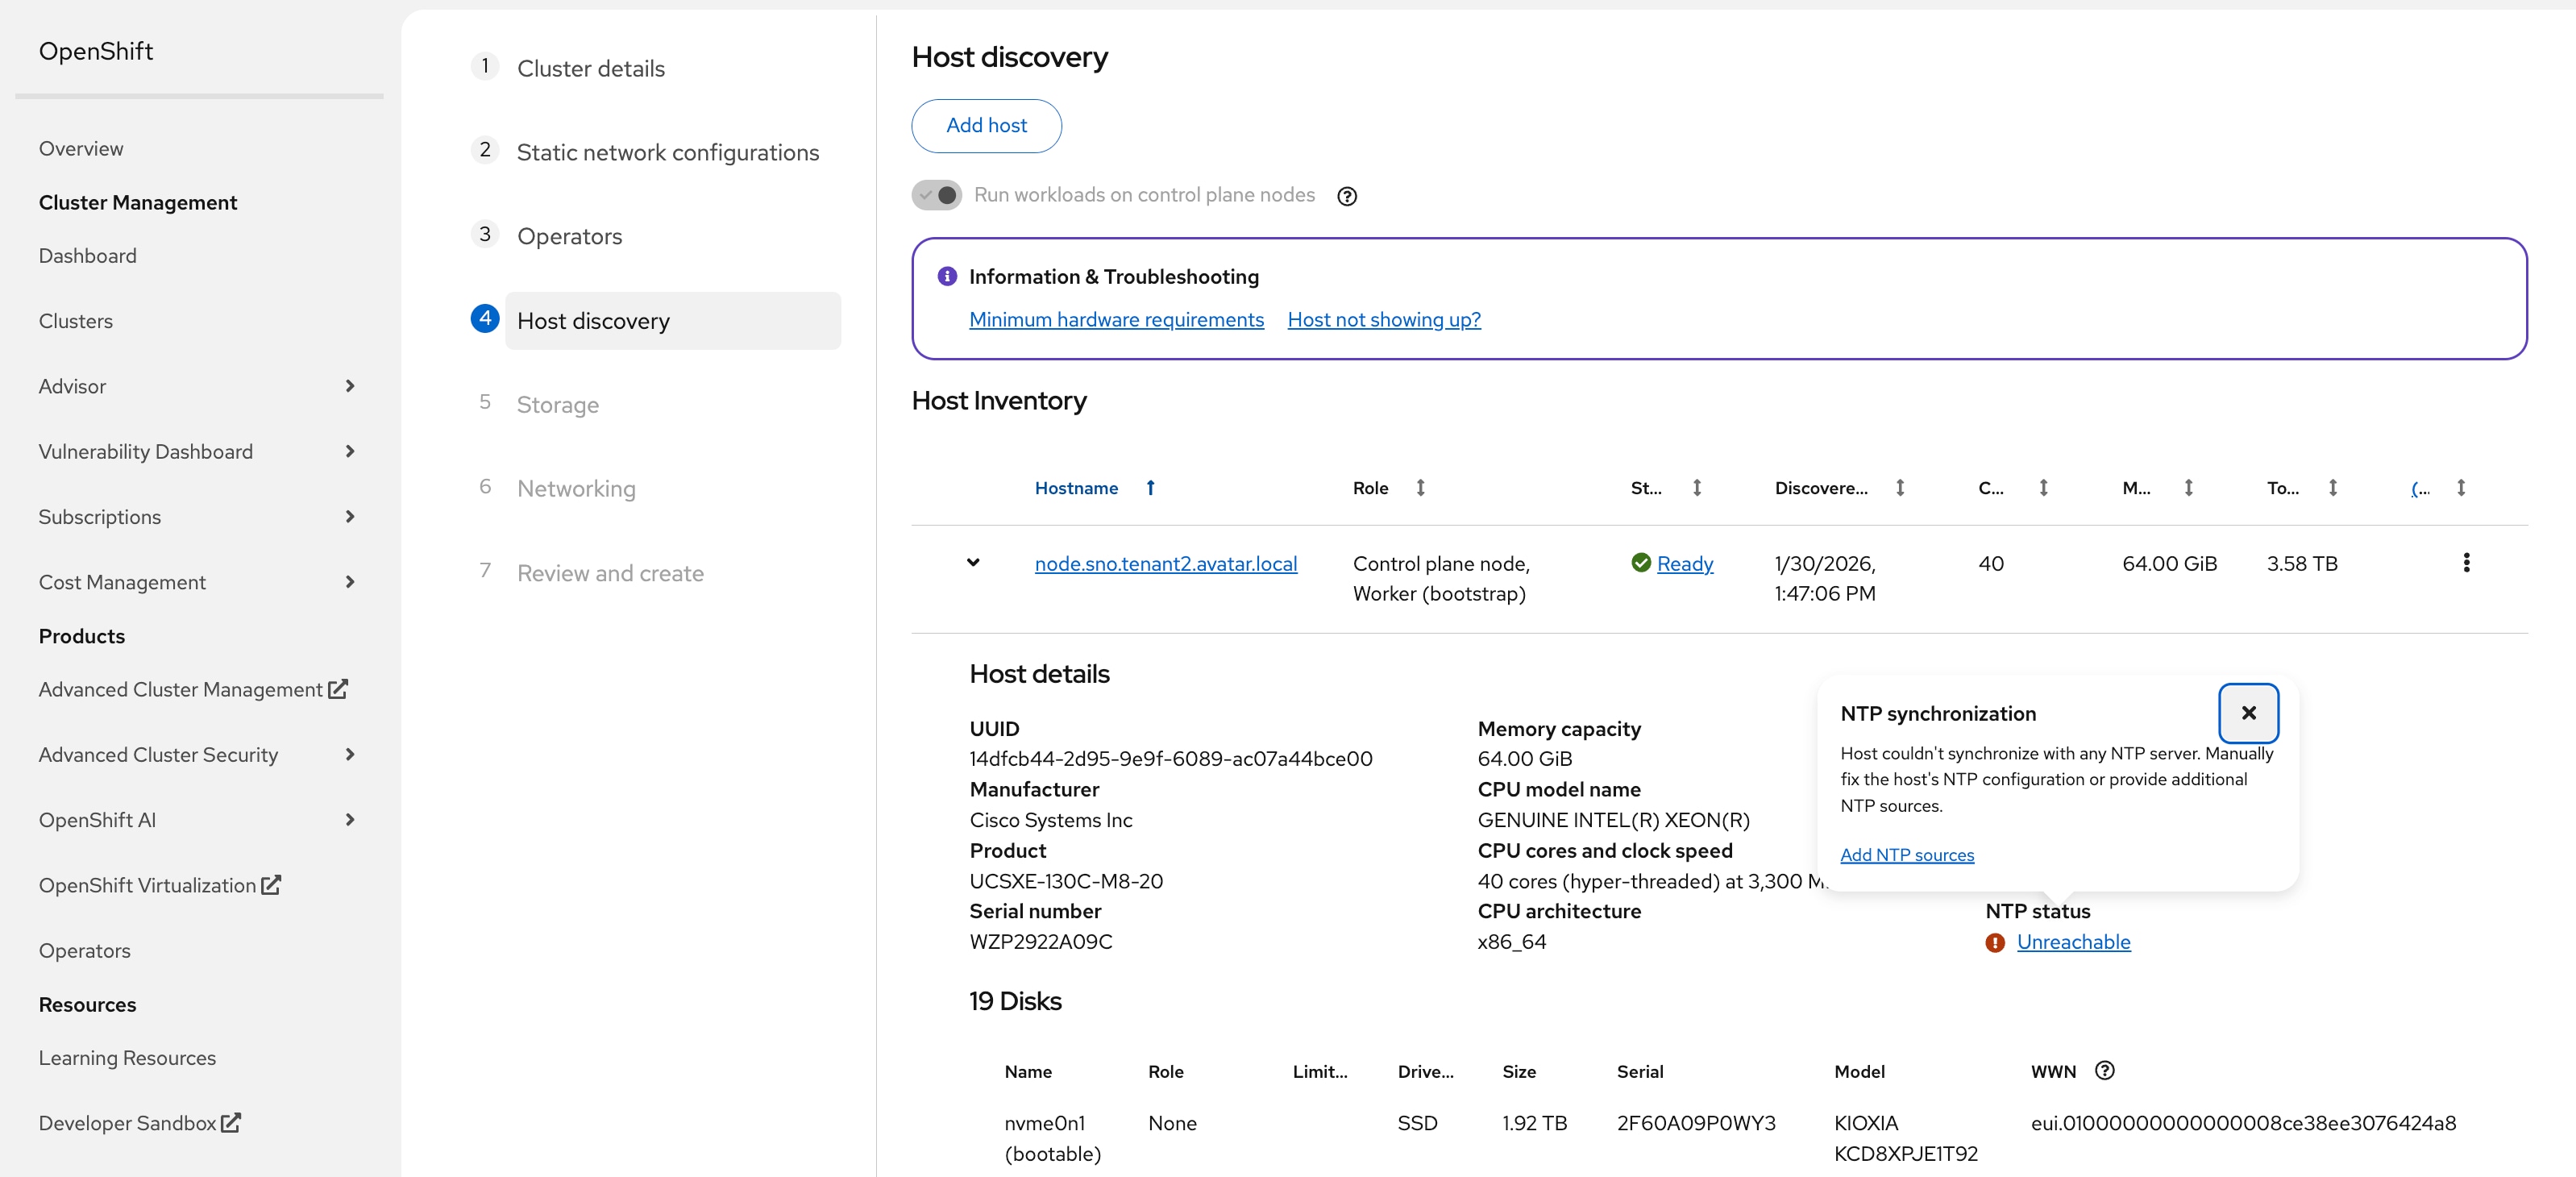This screenshot has height=1177, width=2576.
Task: Go to the Overview page
Action: click(81, 149)
